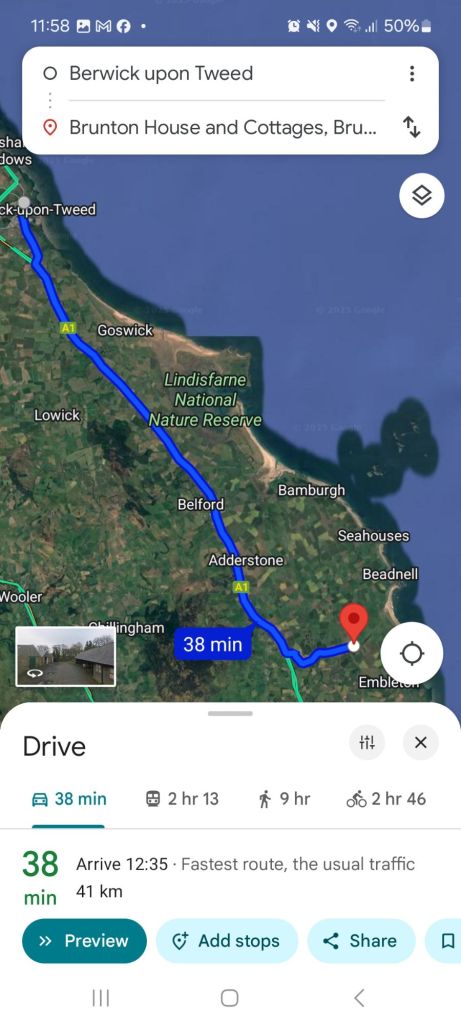
Task: Open the three-dot overflow menu
Action: (411, 73)
